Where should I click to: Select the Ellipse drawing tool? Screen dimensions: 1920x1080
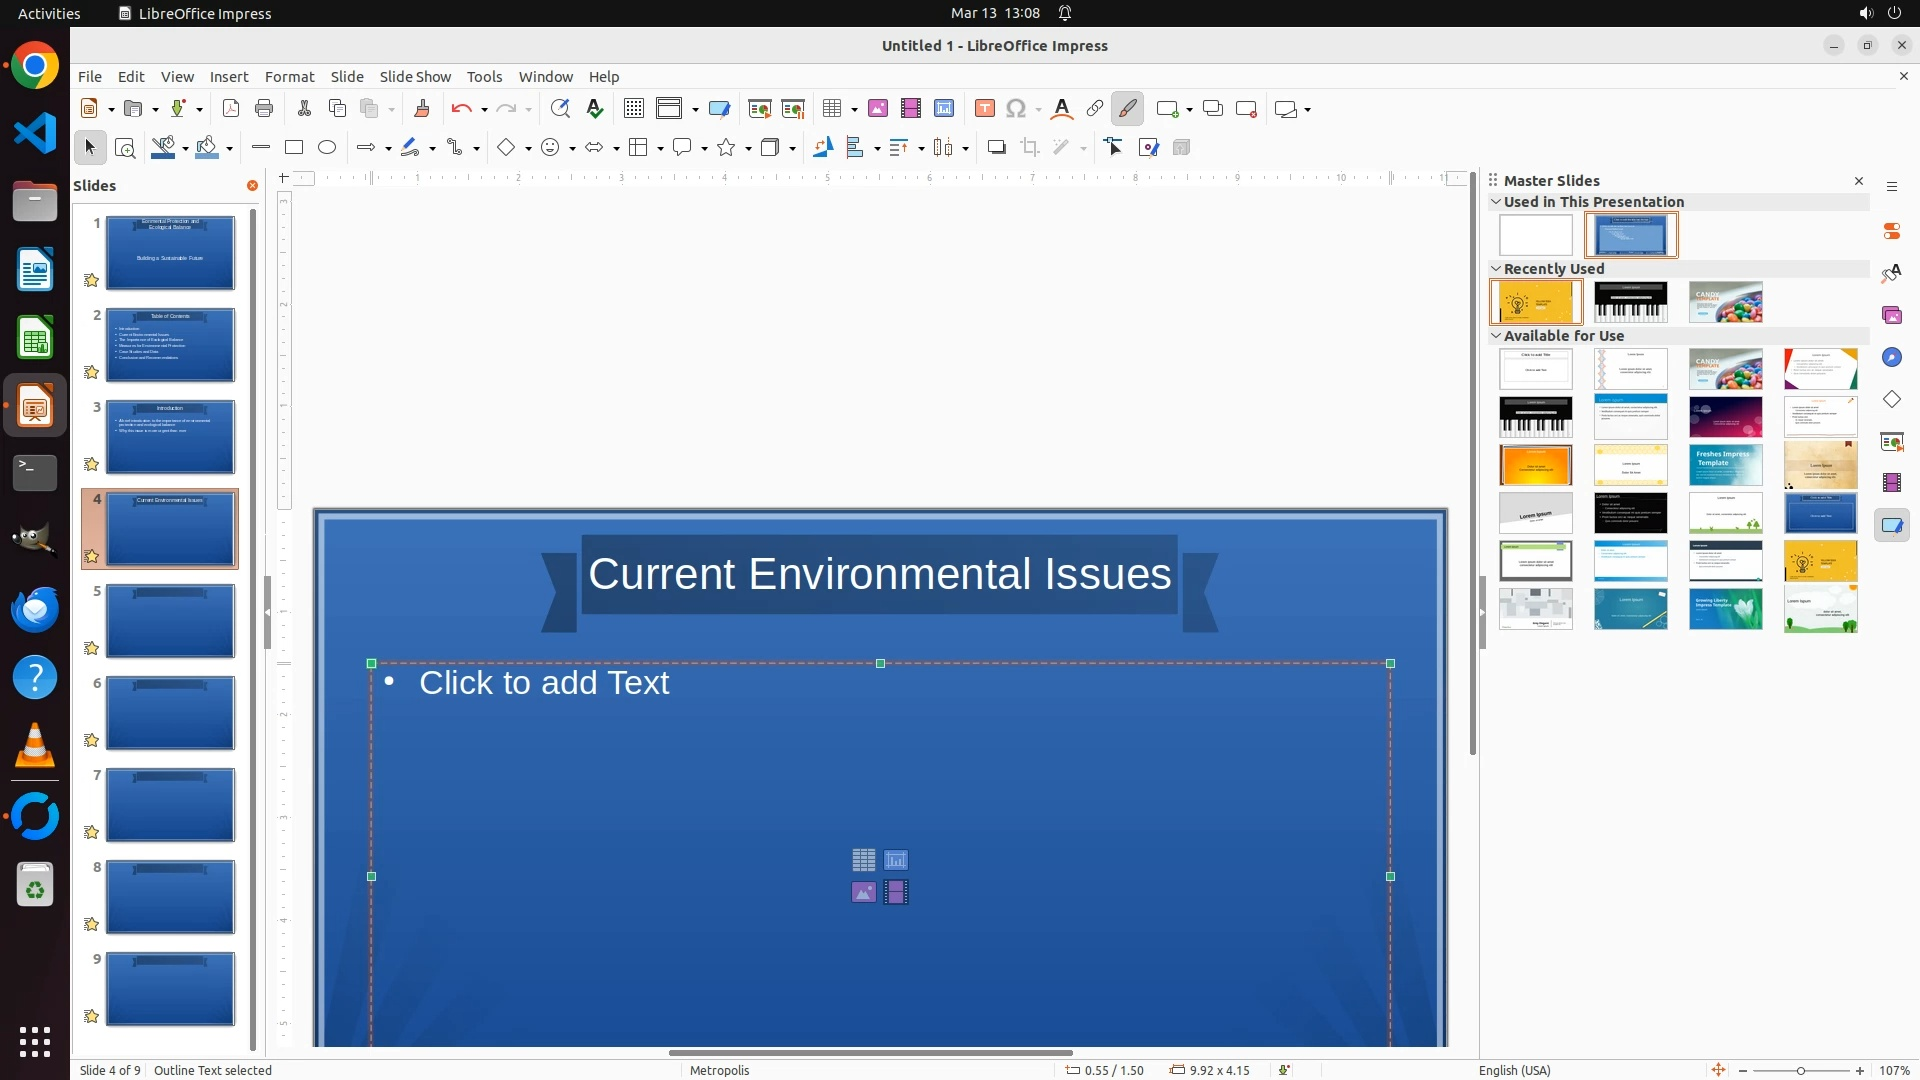tap(327, 148)
